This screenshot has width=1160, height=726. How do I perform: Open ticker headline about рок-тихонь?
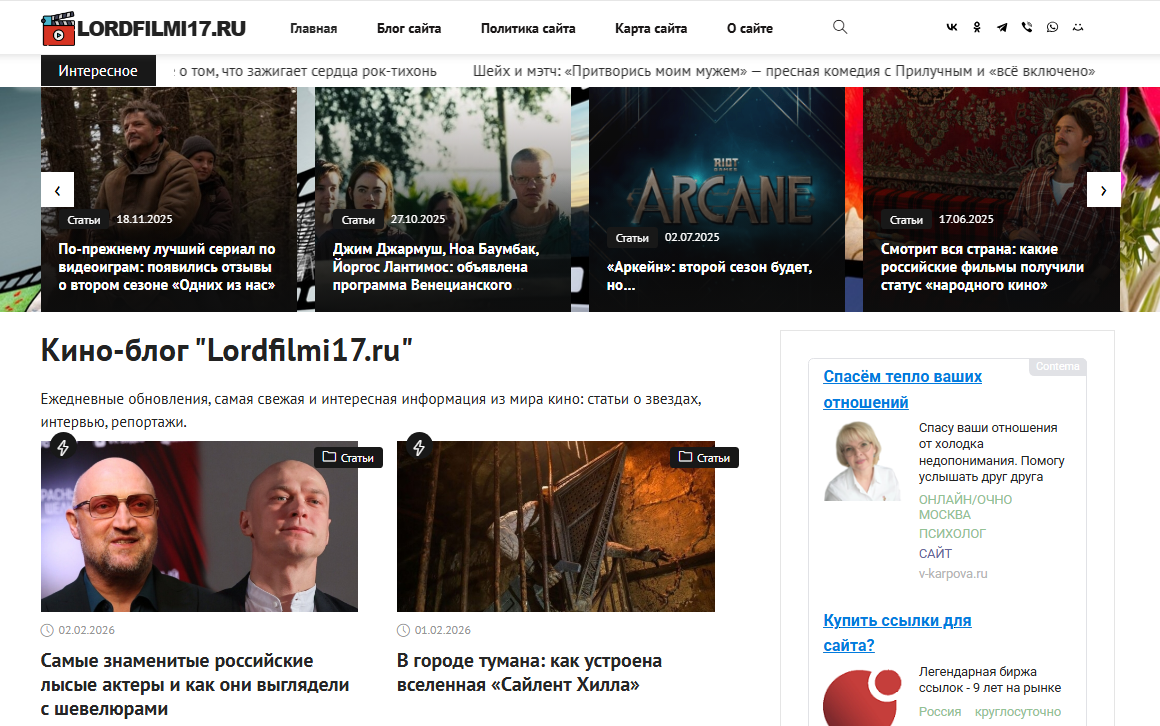[x=306, y=71]
